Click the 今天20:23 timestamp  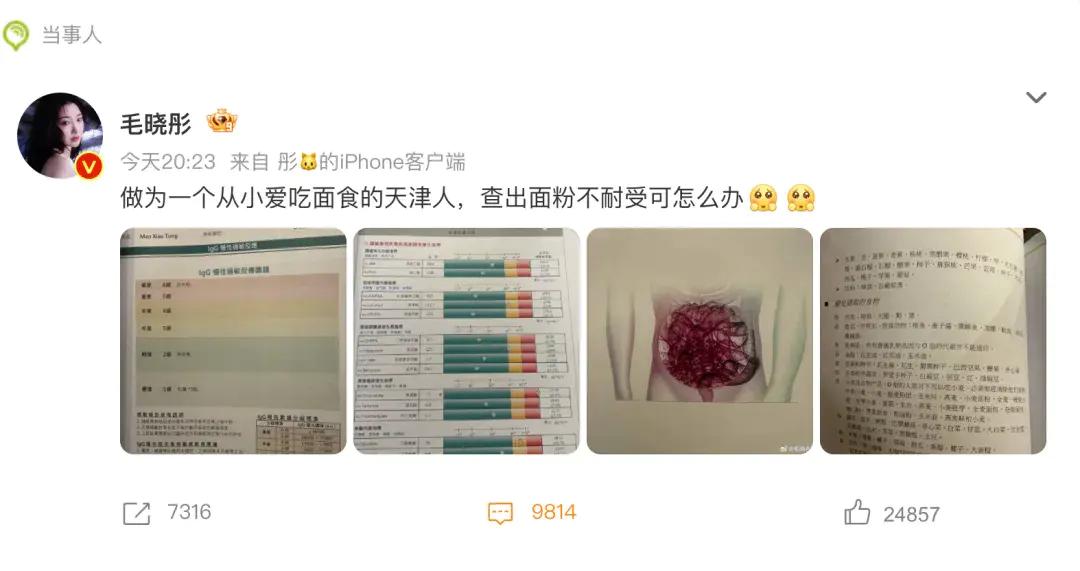coord(168,163)
